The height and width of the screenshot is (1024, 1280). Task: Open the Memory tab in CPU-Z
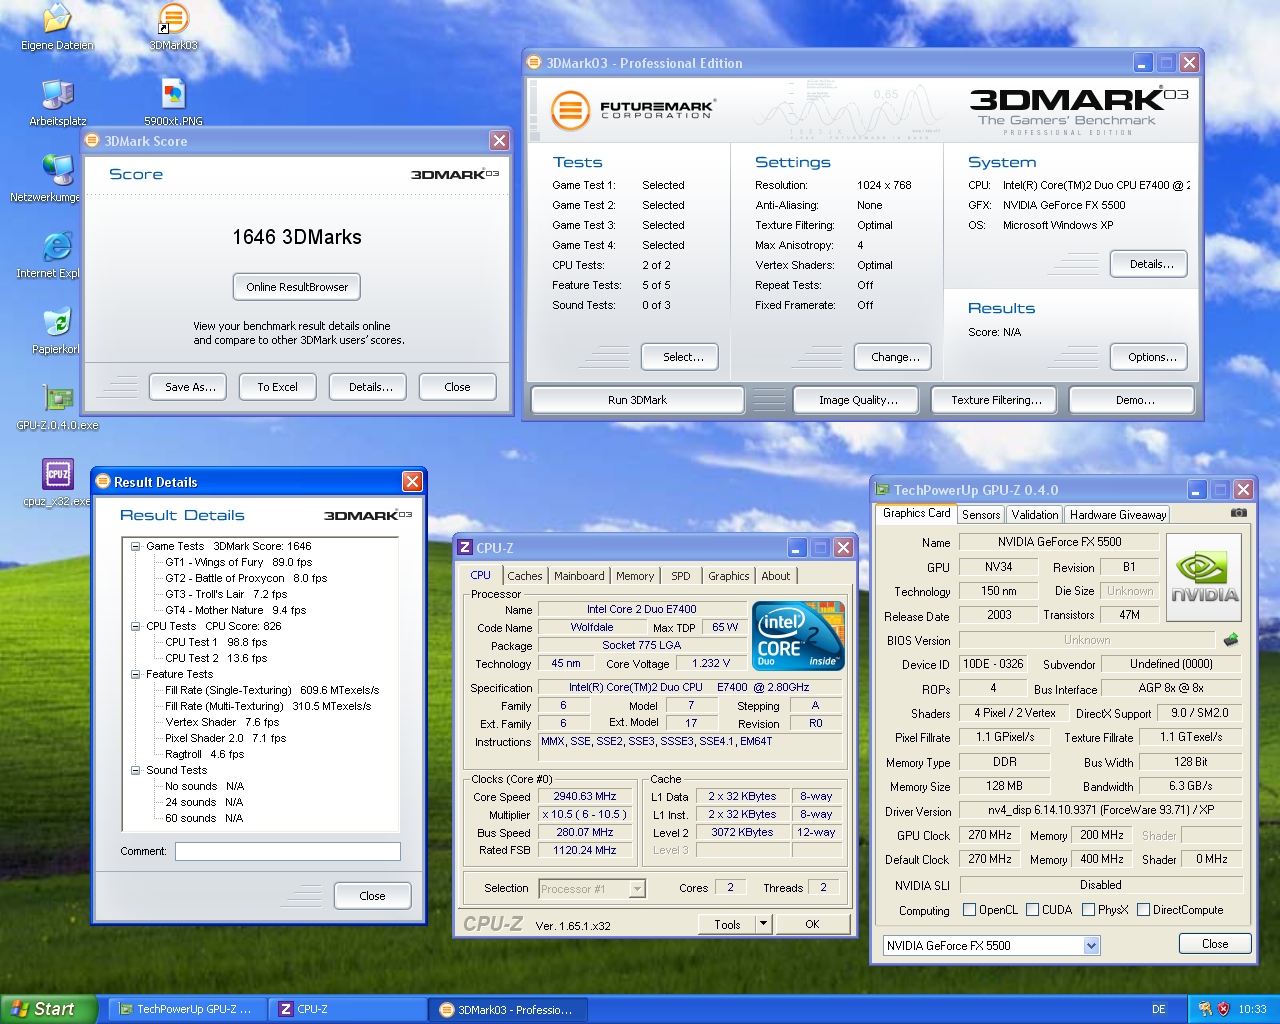pos(635,576)
